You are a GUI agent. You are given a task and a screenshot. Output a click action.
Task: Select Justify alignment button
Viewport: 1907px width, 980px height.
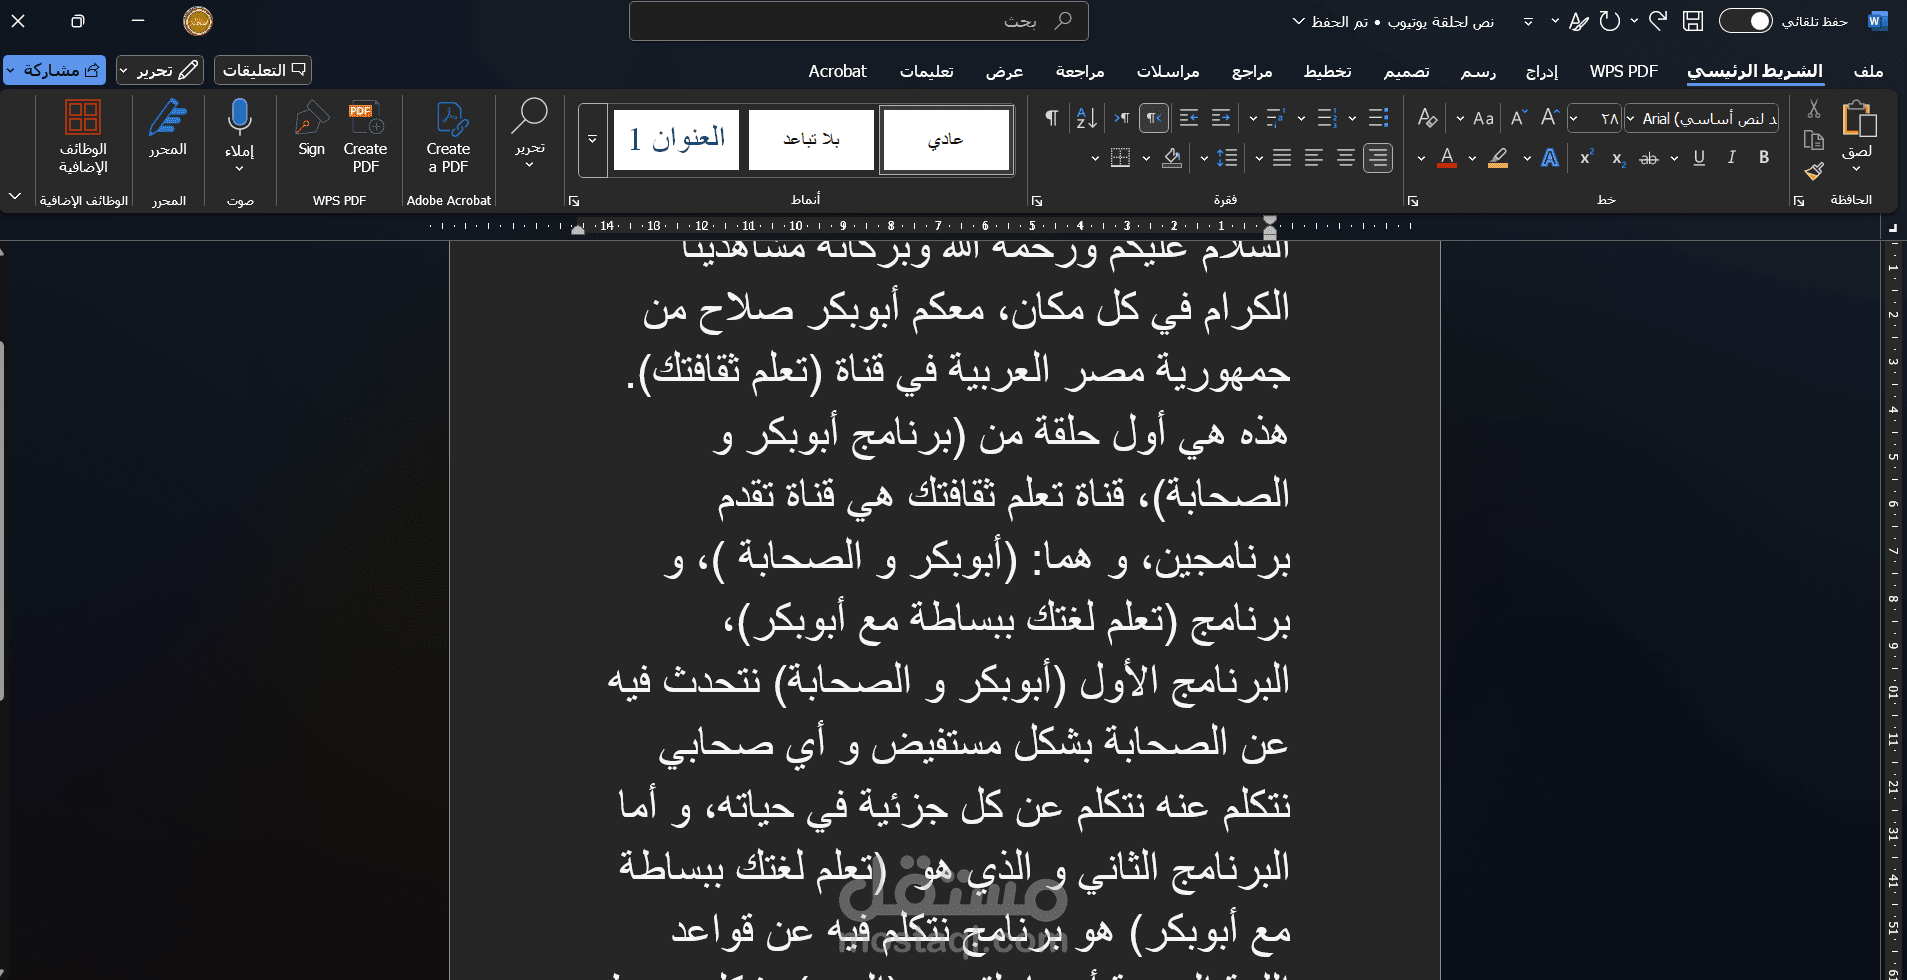click(1282, 158)
